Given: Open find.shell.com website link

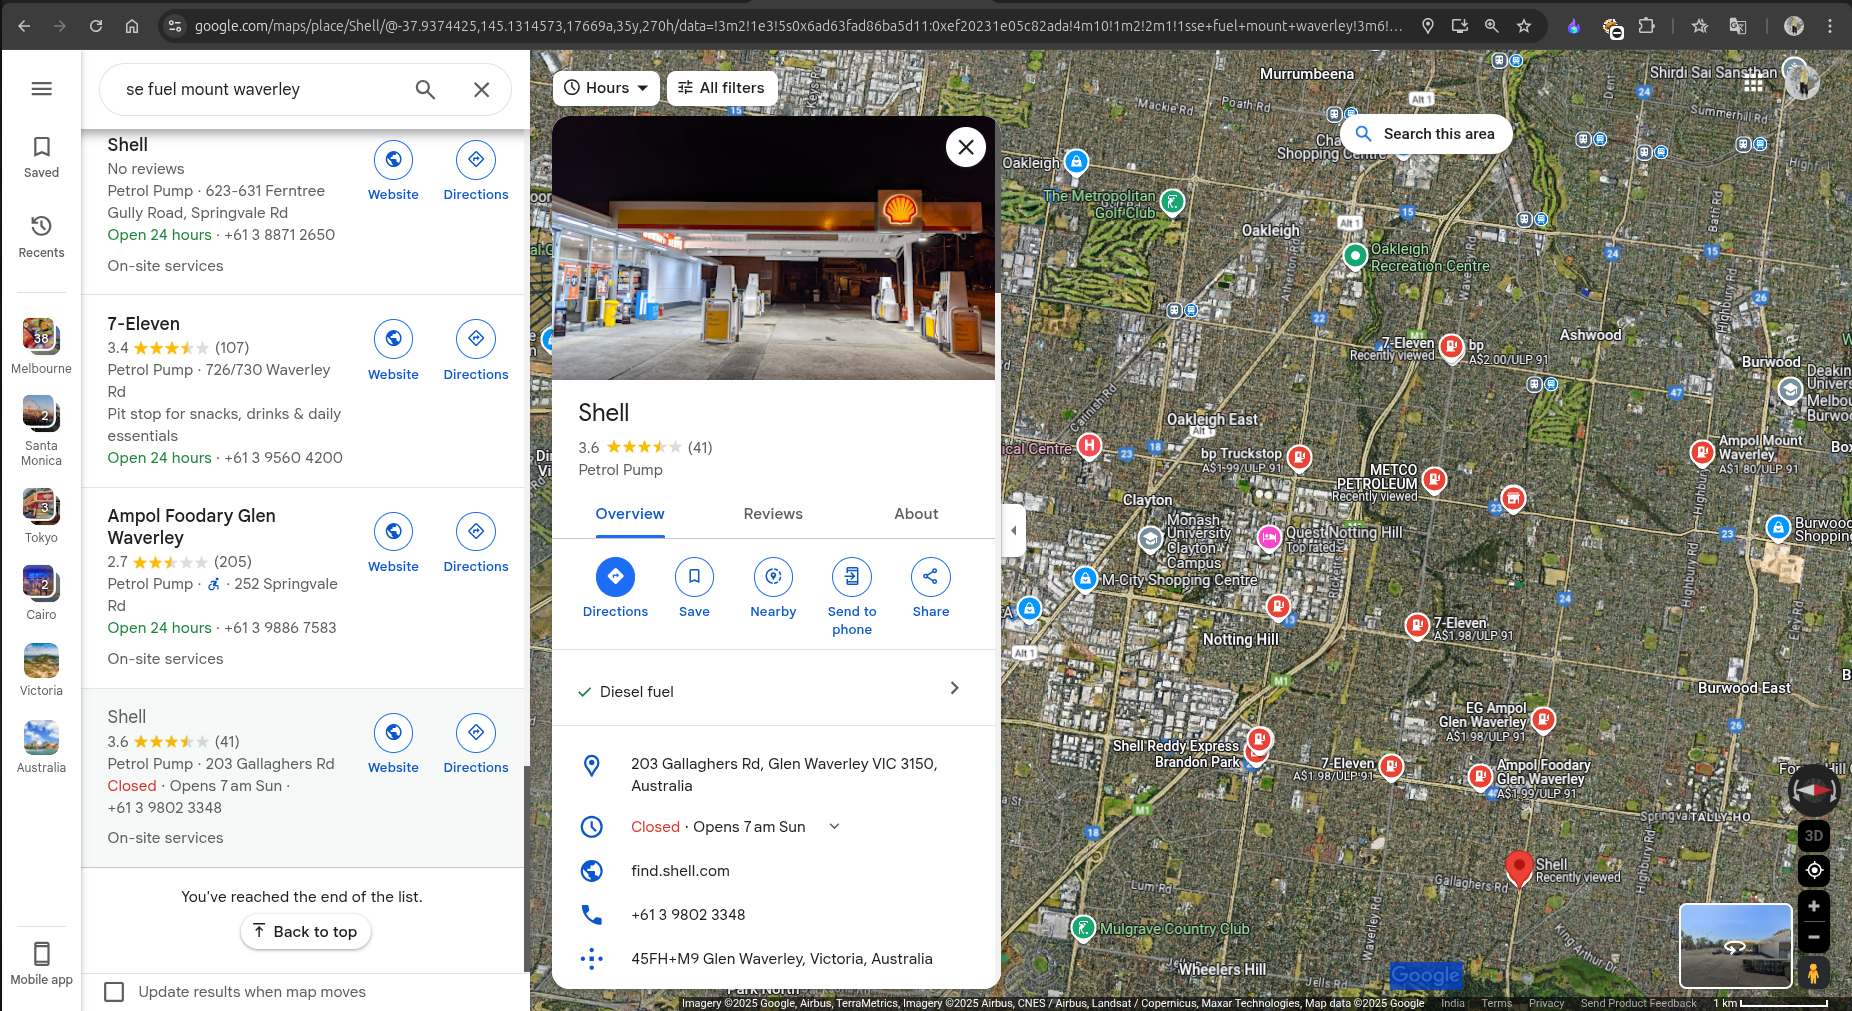Looking at the screenshot, I should pyautogui.click(x=680, y=871).
